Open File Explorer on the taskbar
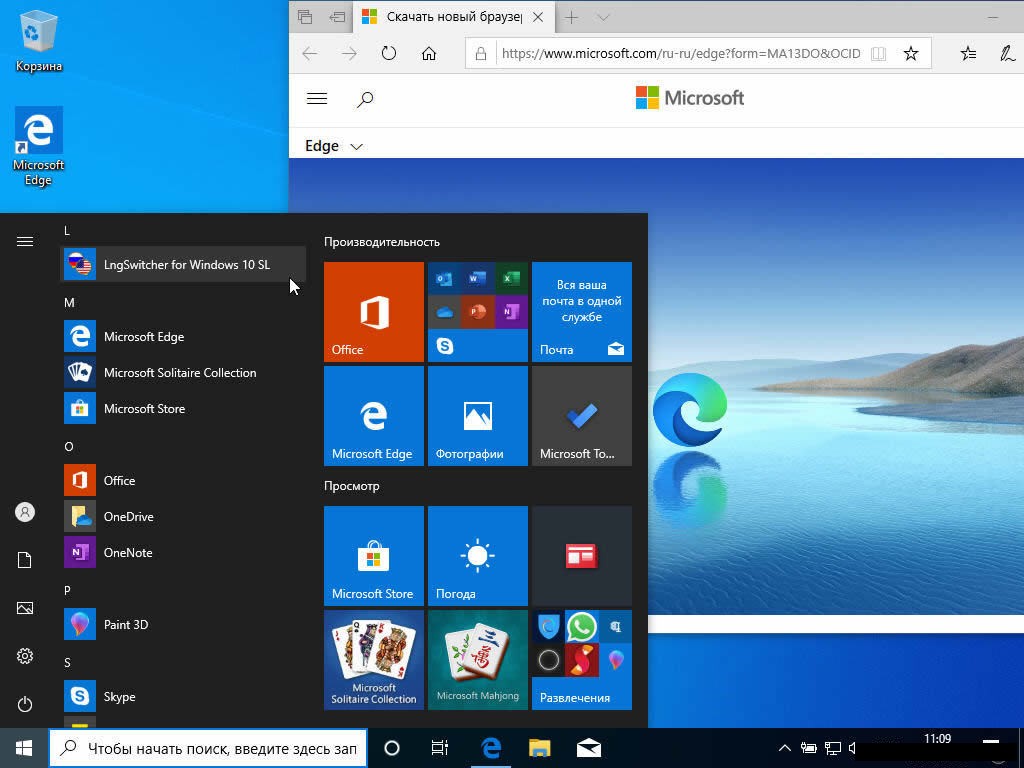Image resolution: width=1024 pixels, height=768 pixels. pyautogui.click(x=539, y=748)
